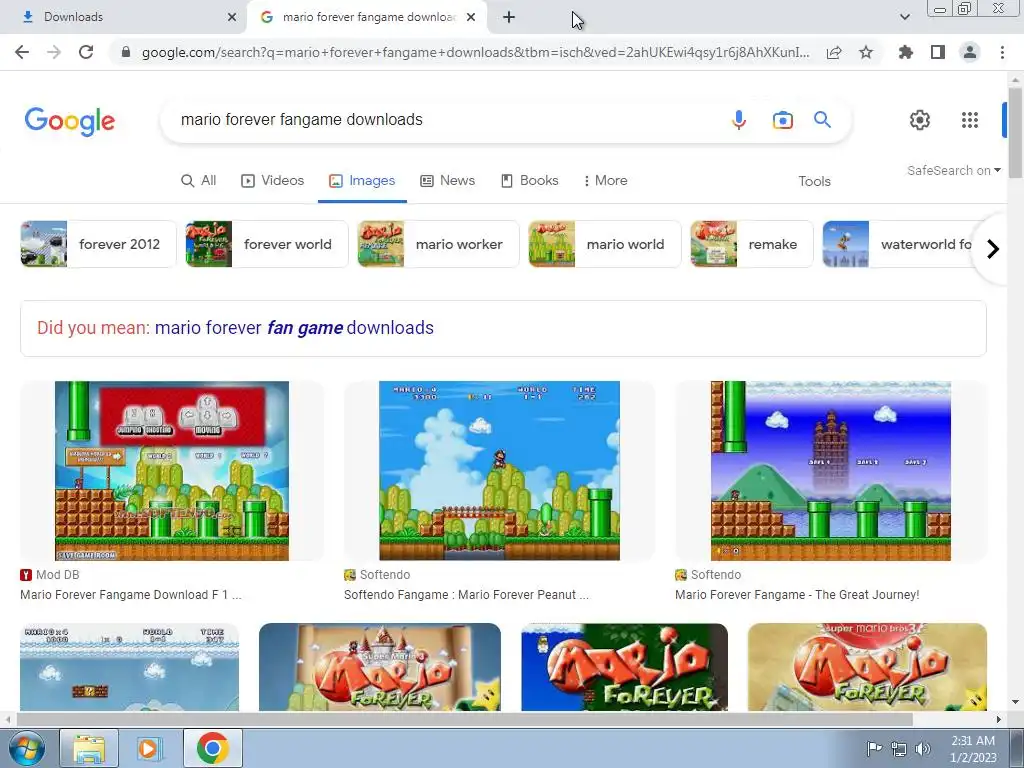1024x768 pixels.
Task: Click the address bar URL
Action: click(x=475, y=52)
